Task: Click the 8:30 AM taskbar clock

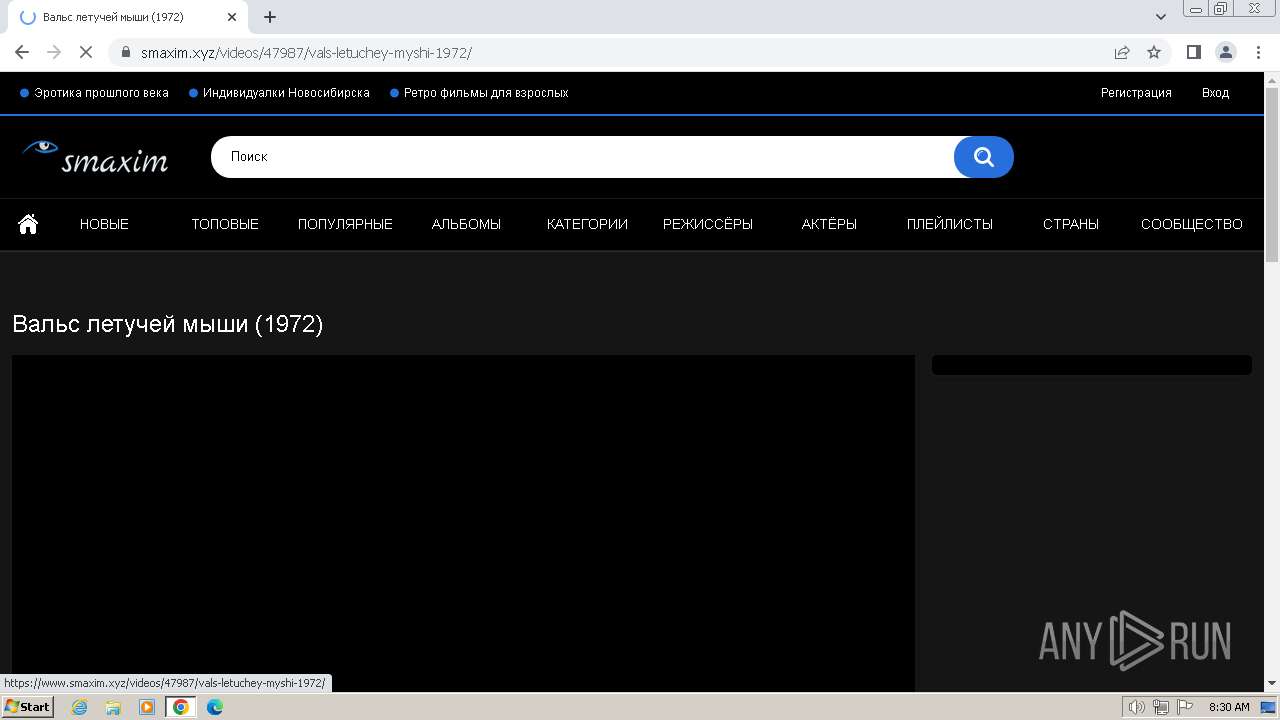Action: pyautogui.click(x=1229, y=707)
